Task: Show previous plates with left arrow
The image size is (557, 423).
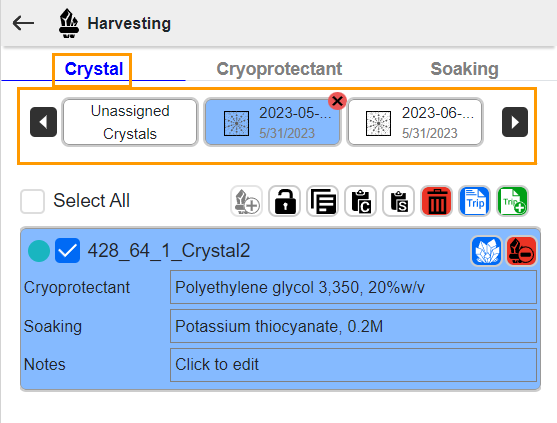Action: click(x=43, y=122)
